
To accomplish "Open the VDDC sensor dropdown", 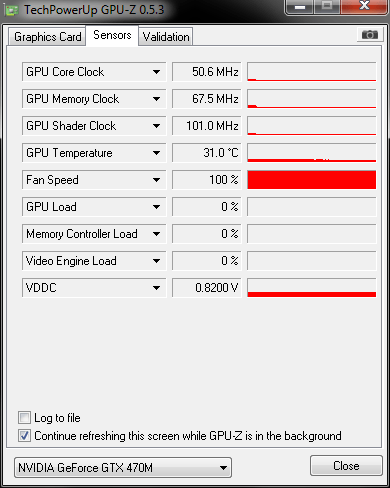I will pyautogui.click(x=156, y=288).
